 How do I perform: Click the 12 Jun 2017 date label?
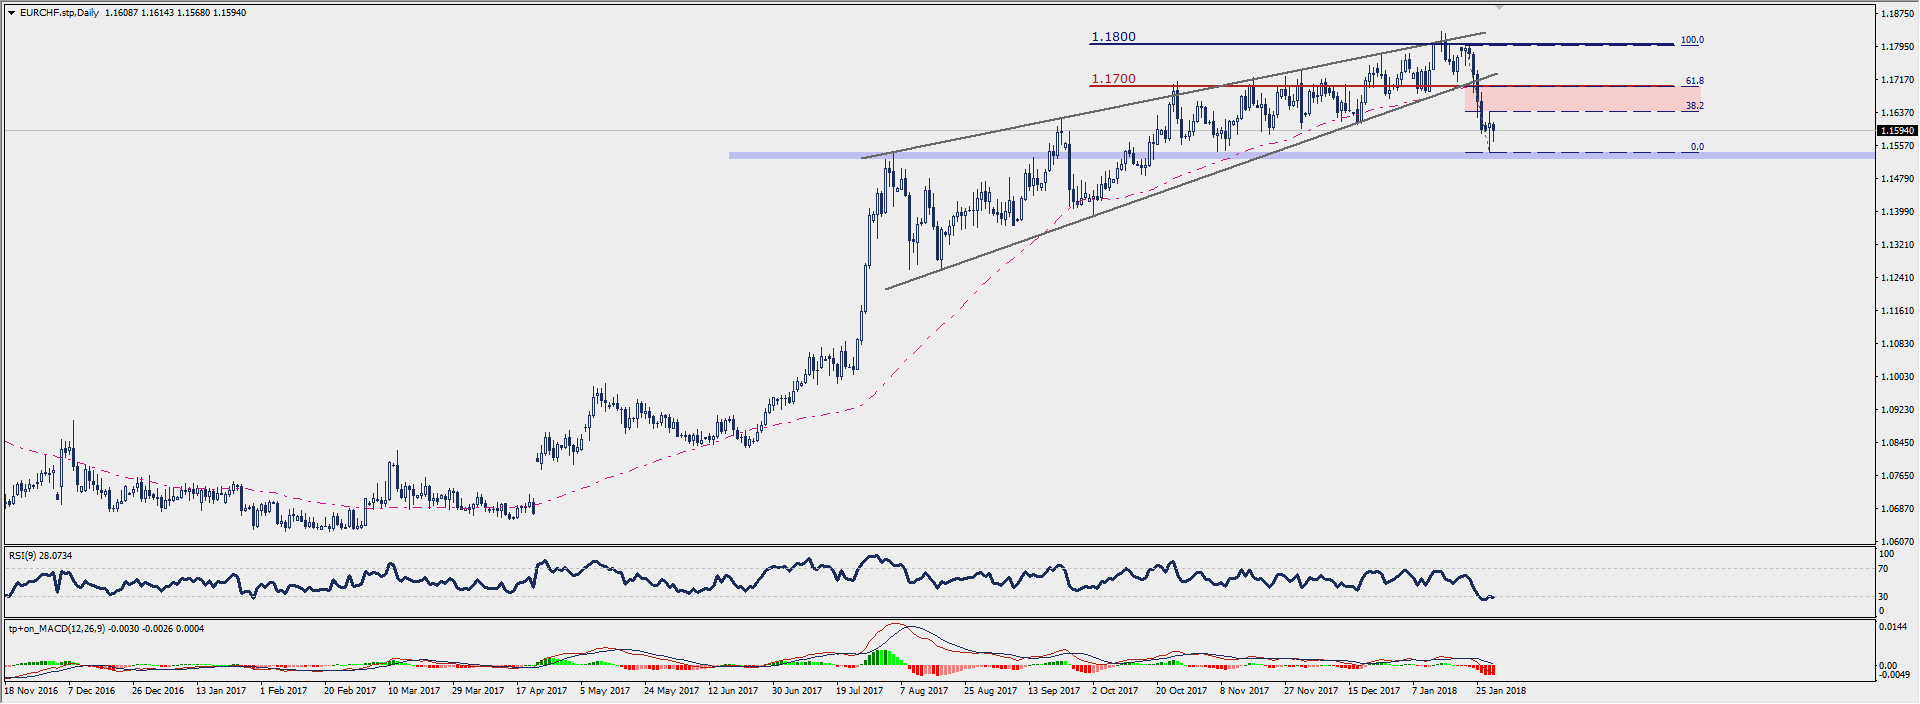pyautogui.click(x=734, y=691)
